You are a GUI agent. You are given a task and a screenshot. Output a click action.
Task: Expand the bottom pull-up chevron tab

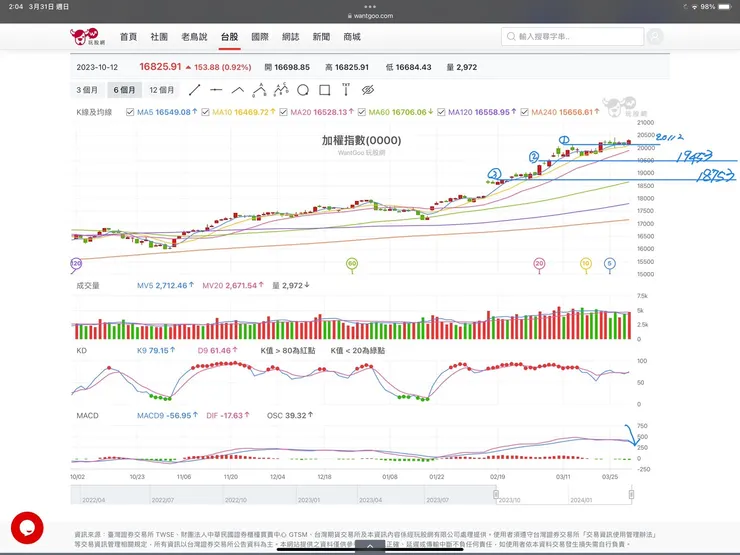coord(370,546)
